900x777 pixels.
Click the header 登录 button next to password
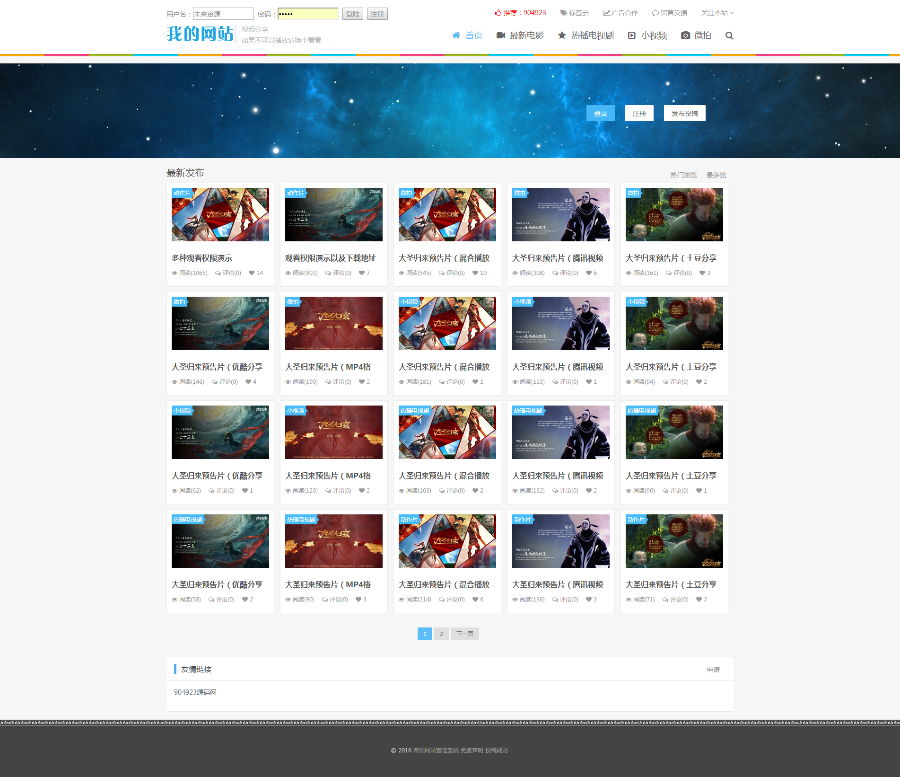[352, 14]
